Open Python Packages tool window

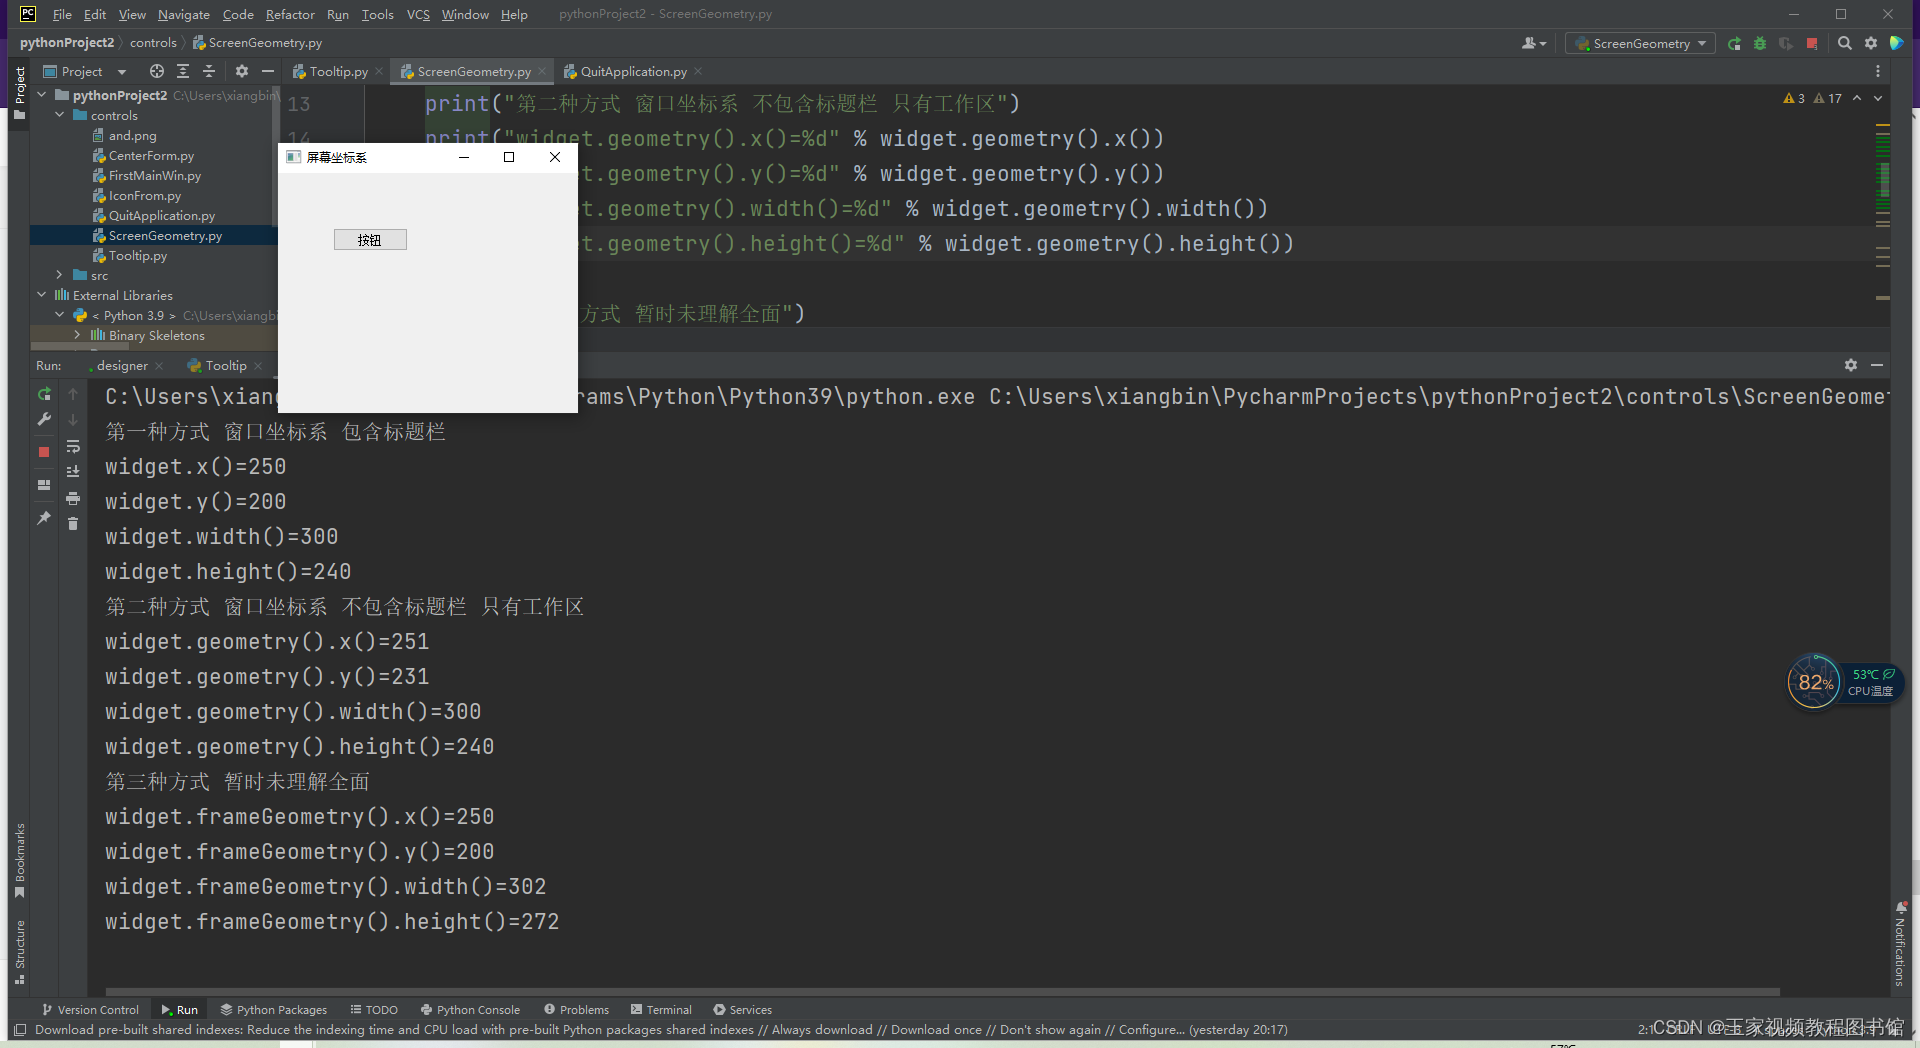point(273,1010)
